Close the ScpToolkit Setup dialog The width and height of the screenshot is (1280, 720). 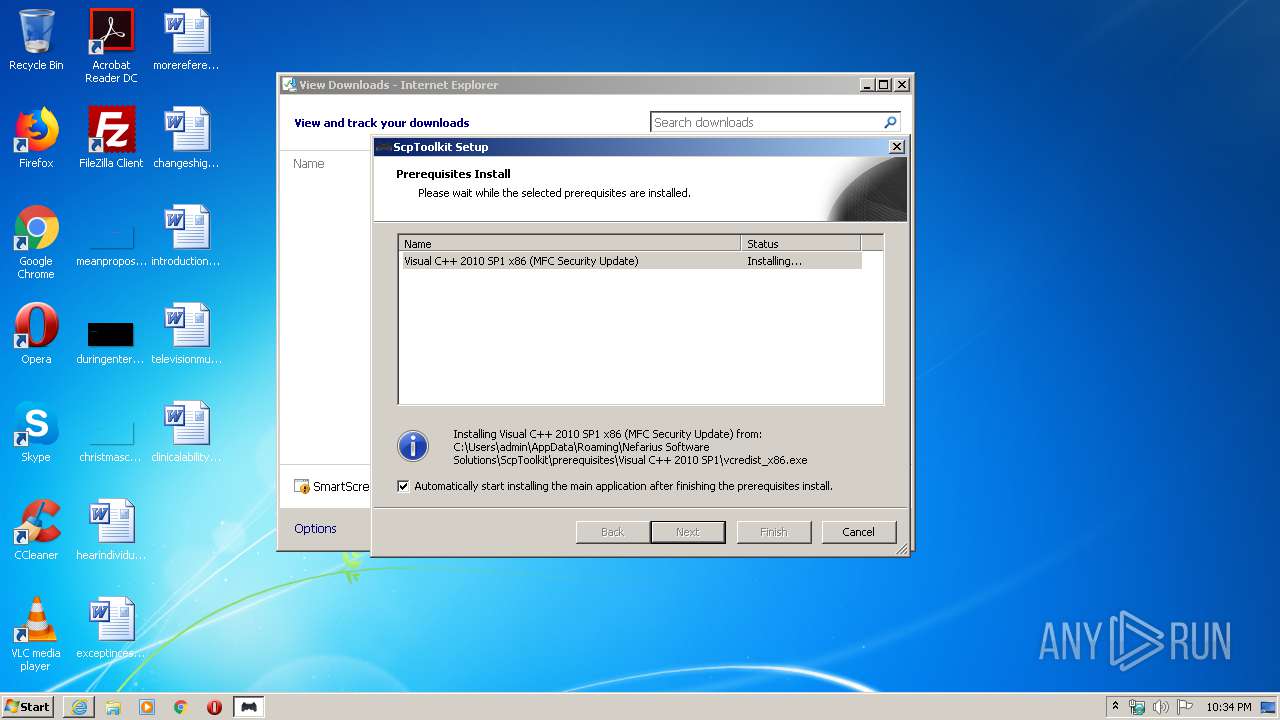tap(897, 147)
